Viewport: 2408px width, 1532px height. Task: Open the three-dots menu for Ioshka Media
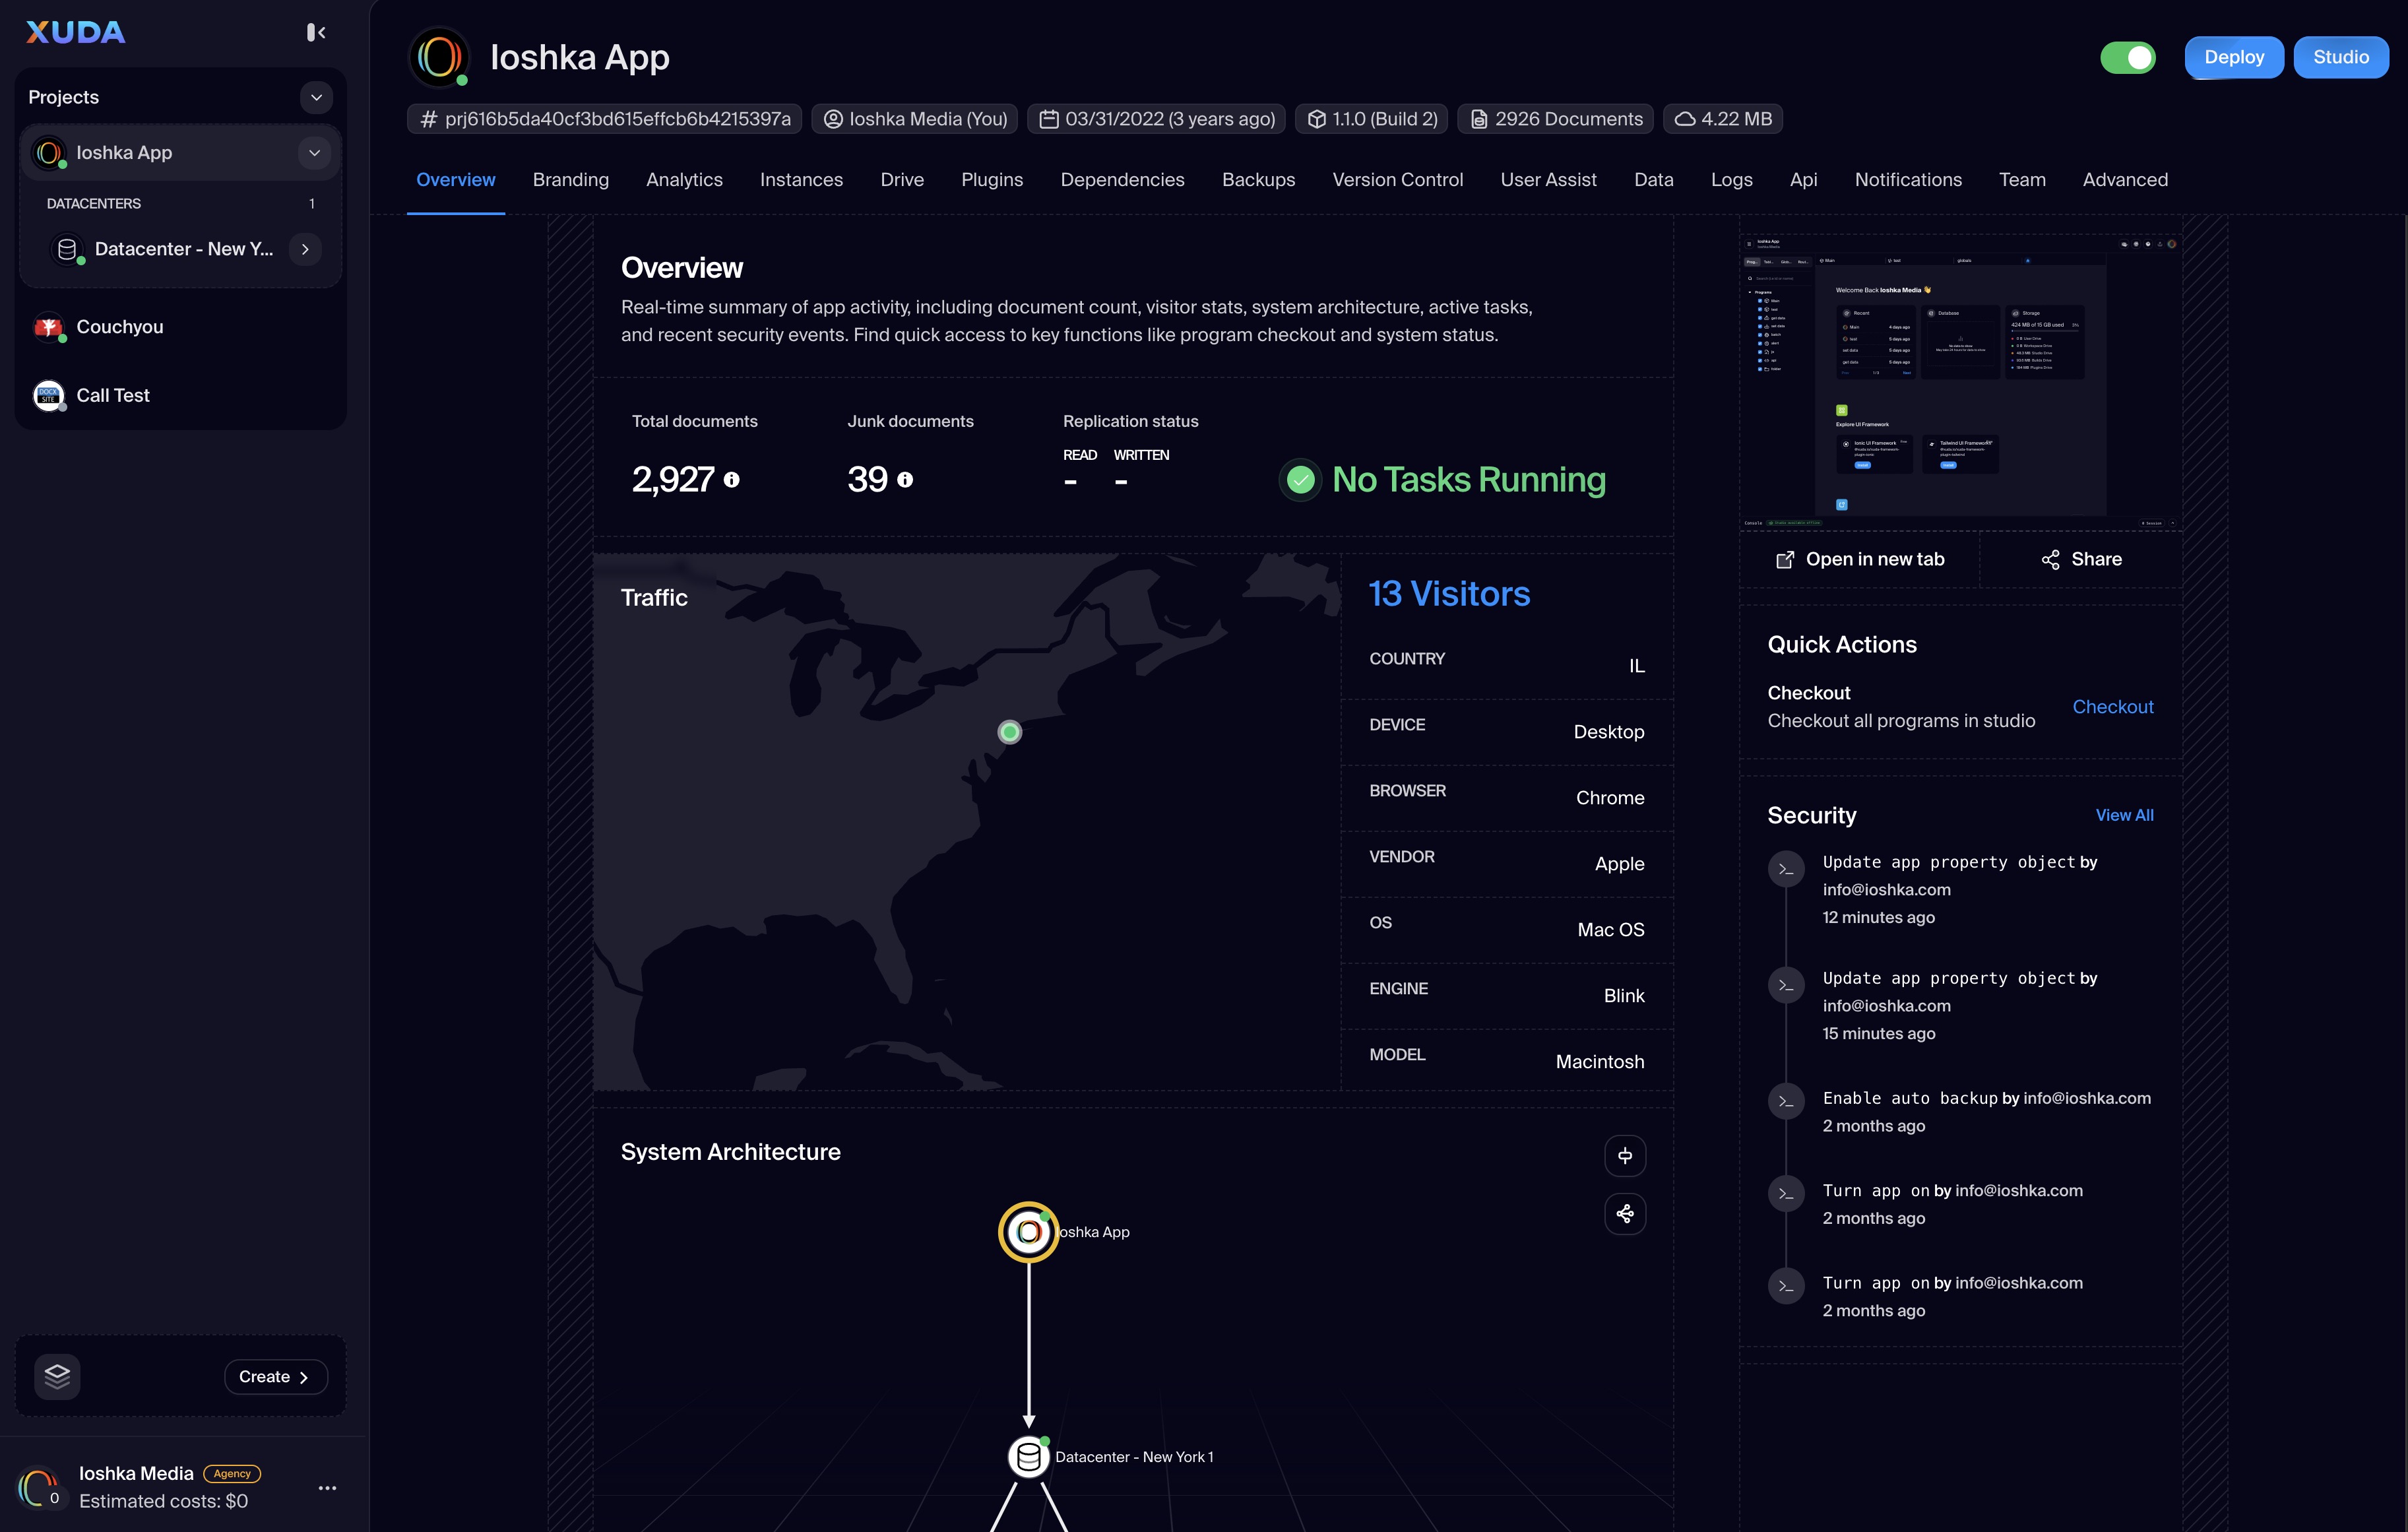tap(327, 1488)
